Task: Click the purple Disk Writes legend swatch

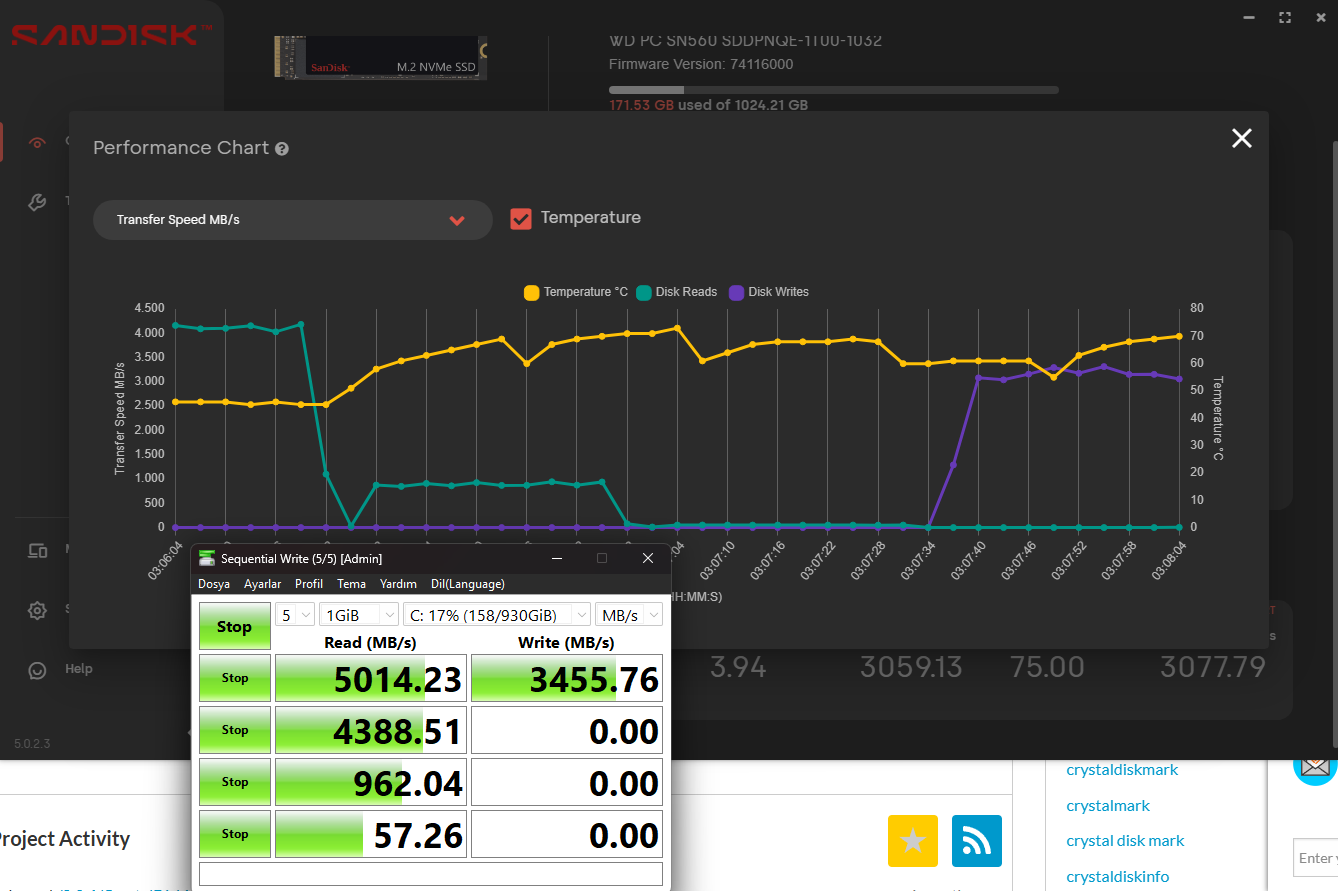Action: pyautogui.click(x=737, y=293)
